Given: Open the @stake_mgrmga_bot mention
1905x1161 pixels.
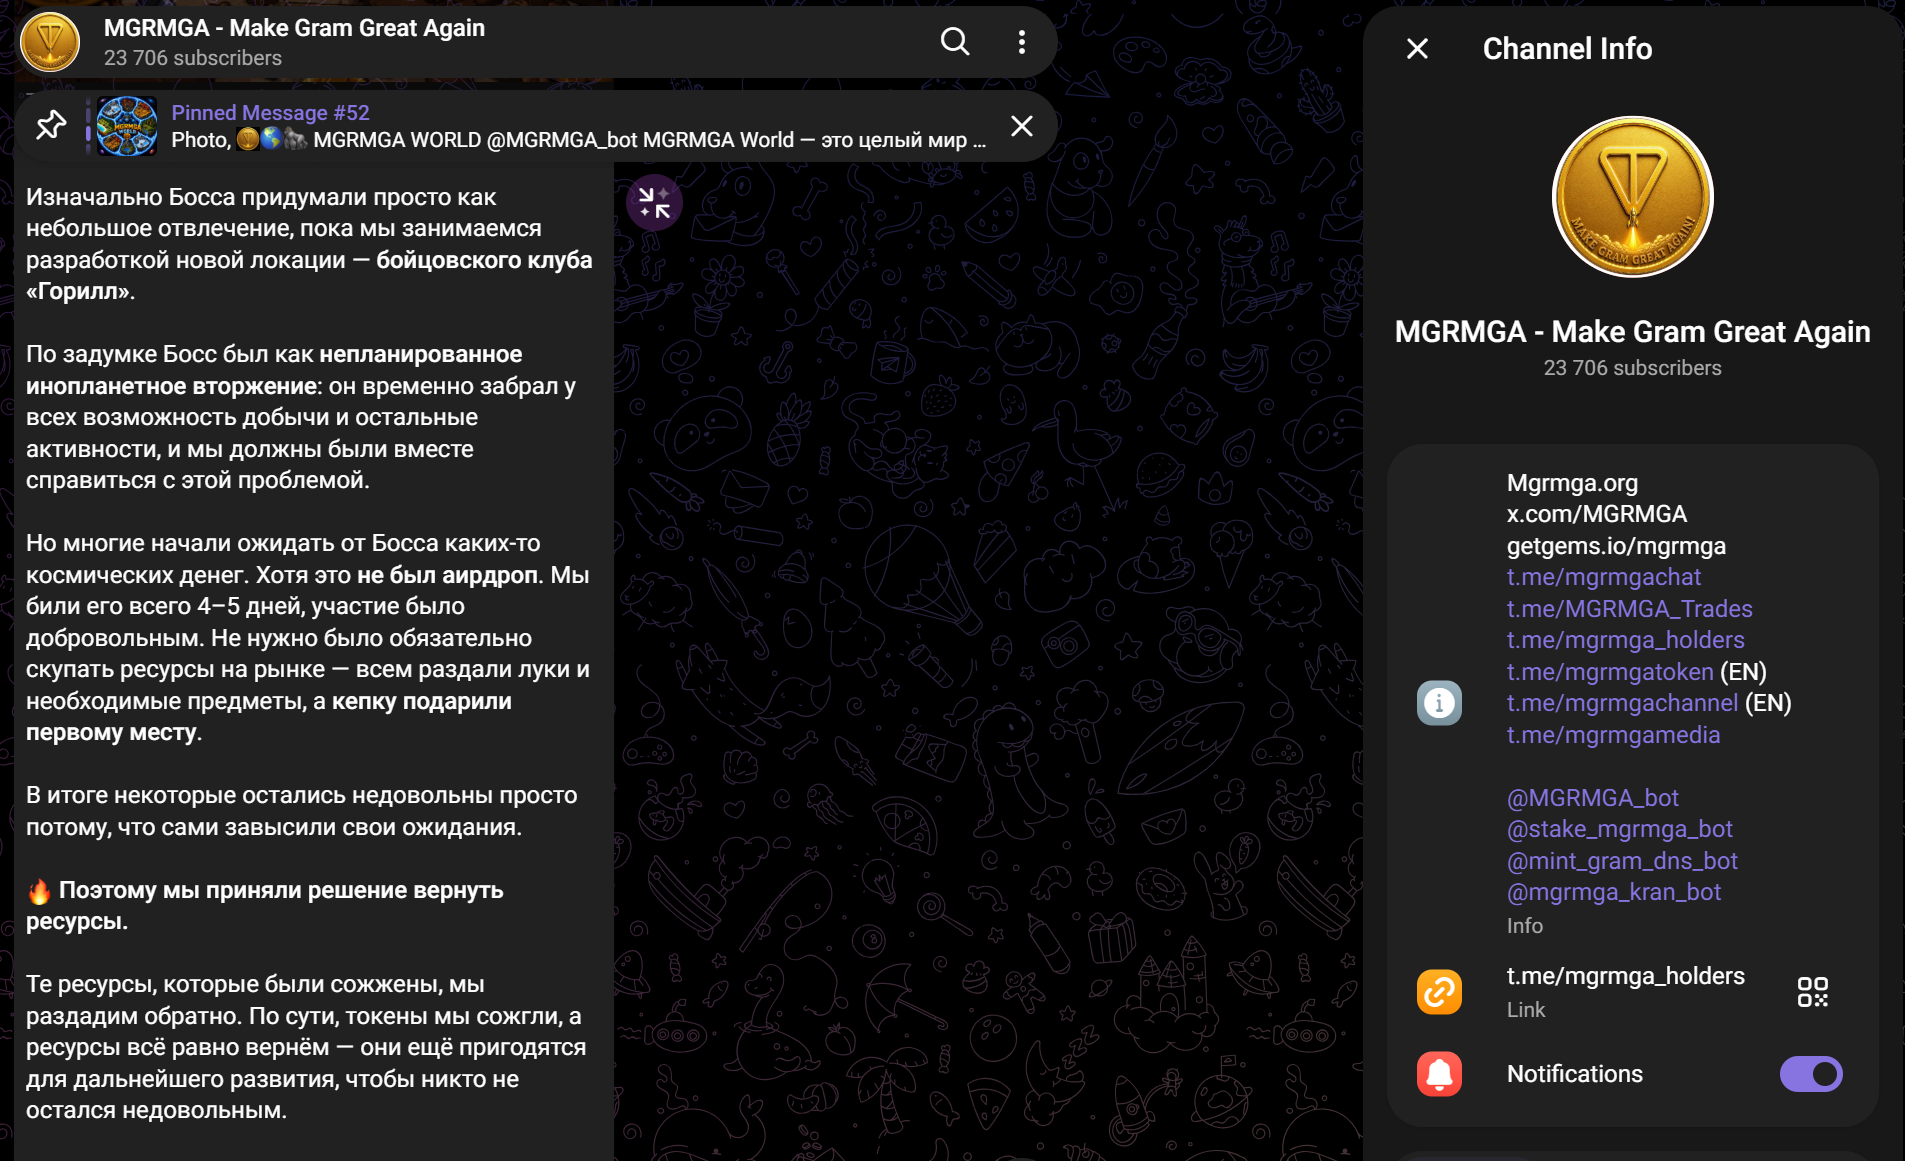Looking at the screenshot, I should pyautogui.click(x=1620, y=829).
